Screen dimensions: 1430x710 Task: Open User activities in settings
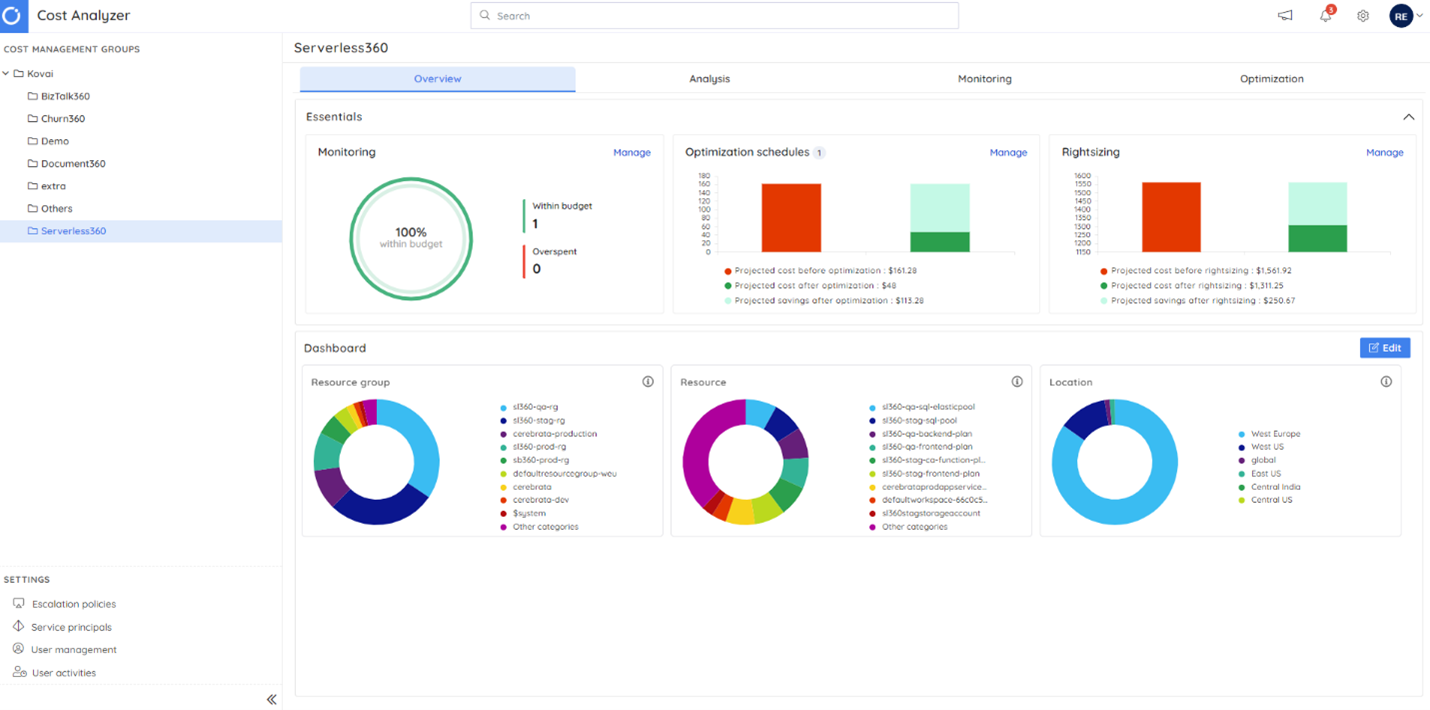[x=17, y=672]
